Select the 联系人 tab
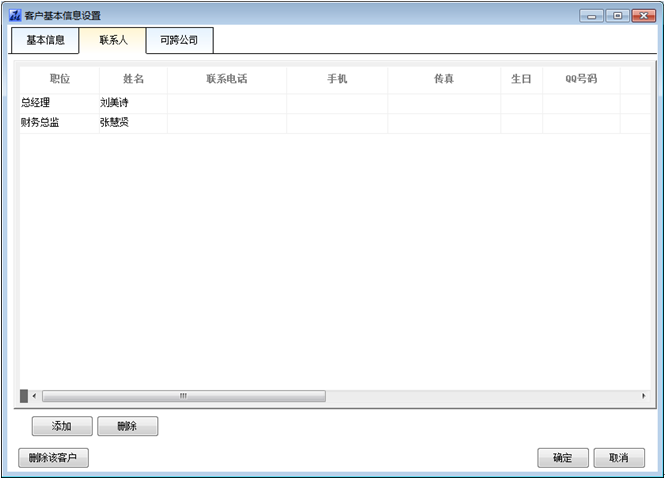The height and width of the screenshot is (479, 665). (x=112, y=41)
